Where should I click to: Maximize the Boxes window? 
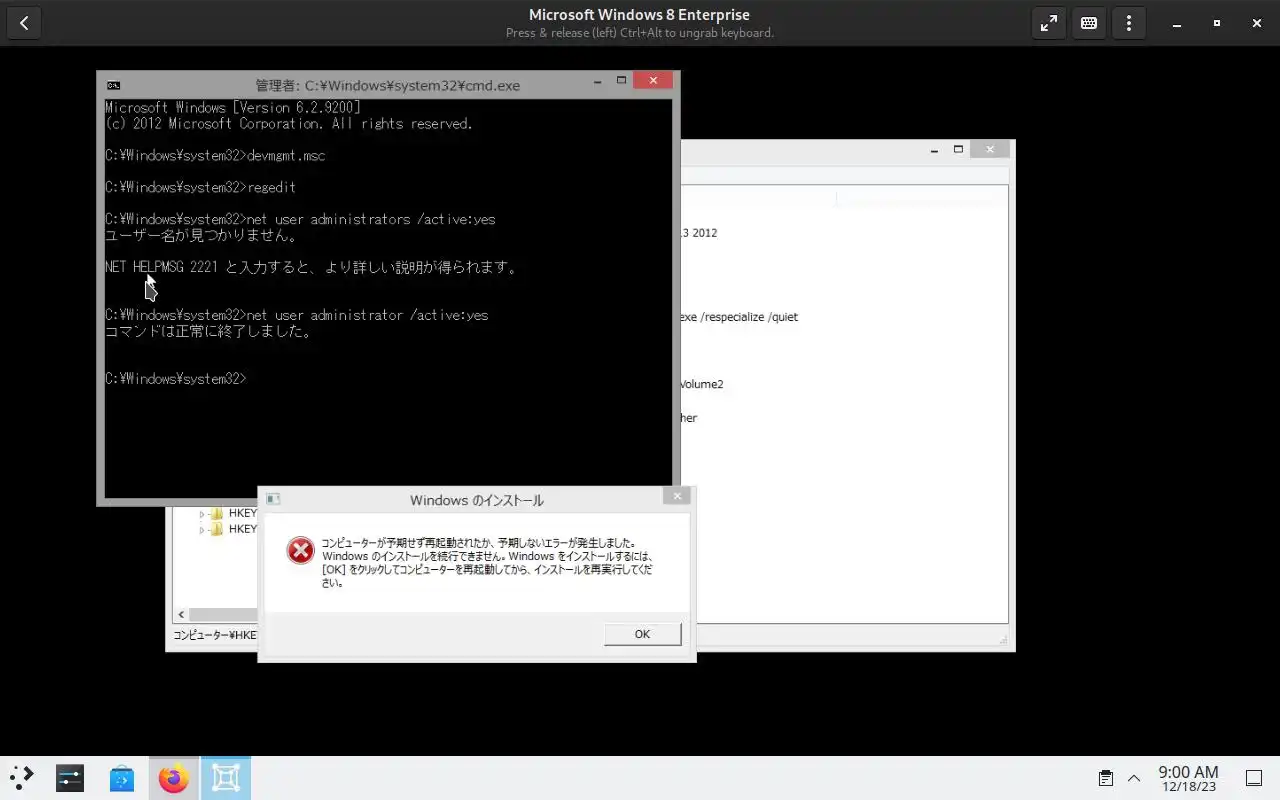(x=1217, y=23)
